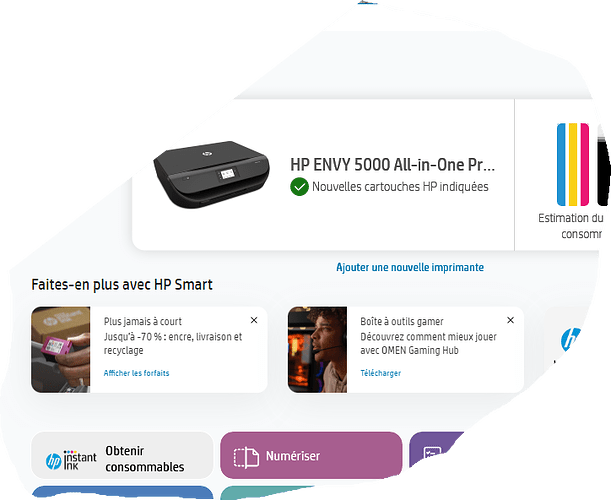Open the HP ENVY 5000 All-in-One printer title
The width and height of the screenshot is (611, 500).
click(x=392, y=165)
